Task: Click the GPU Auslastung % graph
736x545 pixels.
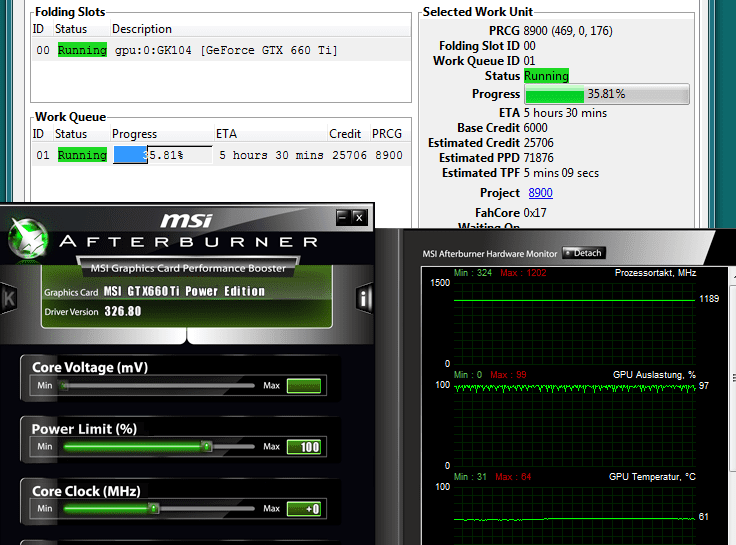Action: click(575, 424)
